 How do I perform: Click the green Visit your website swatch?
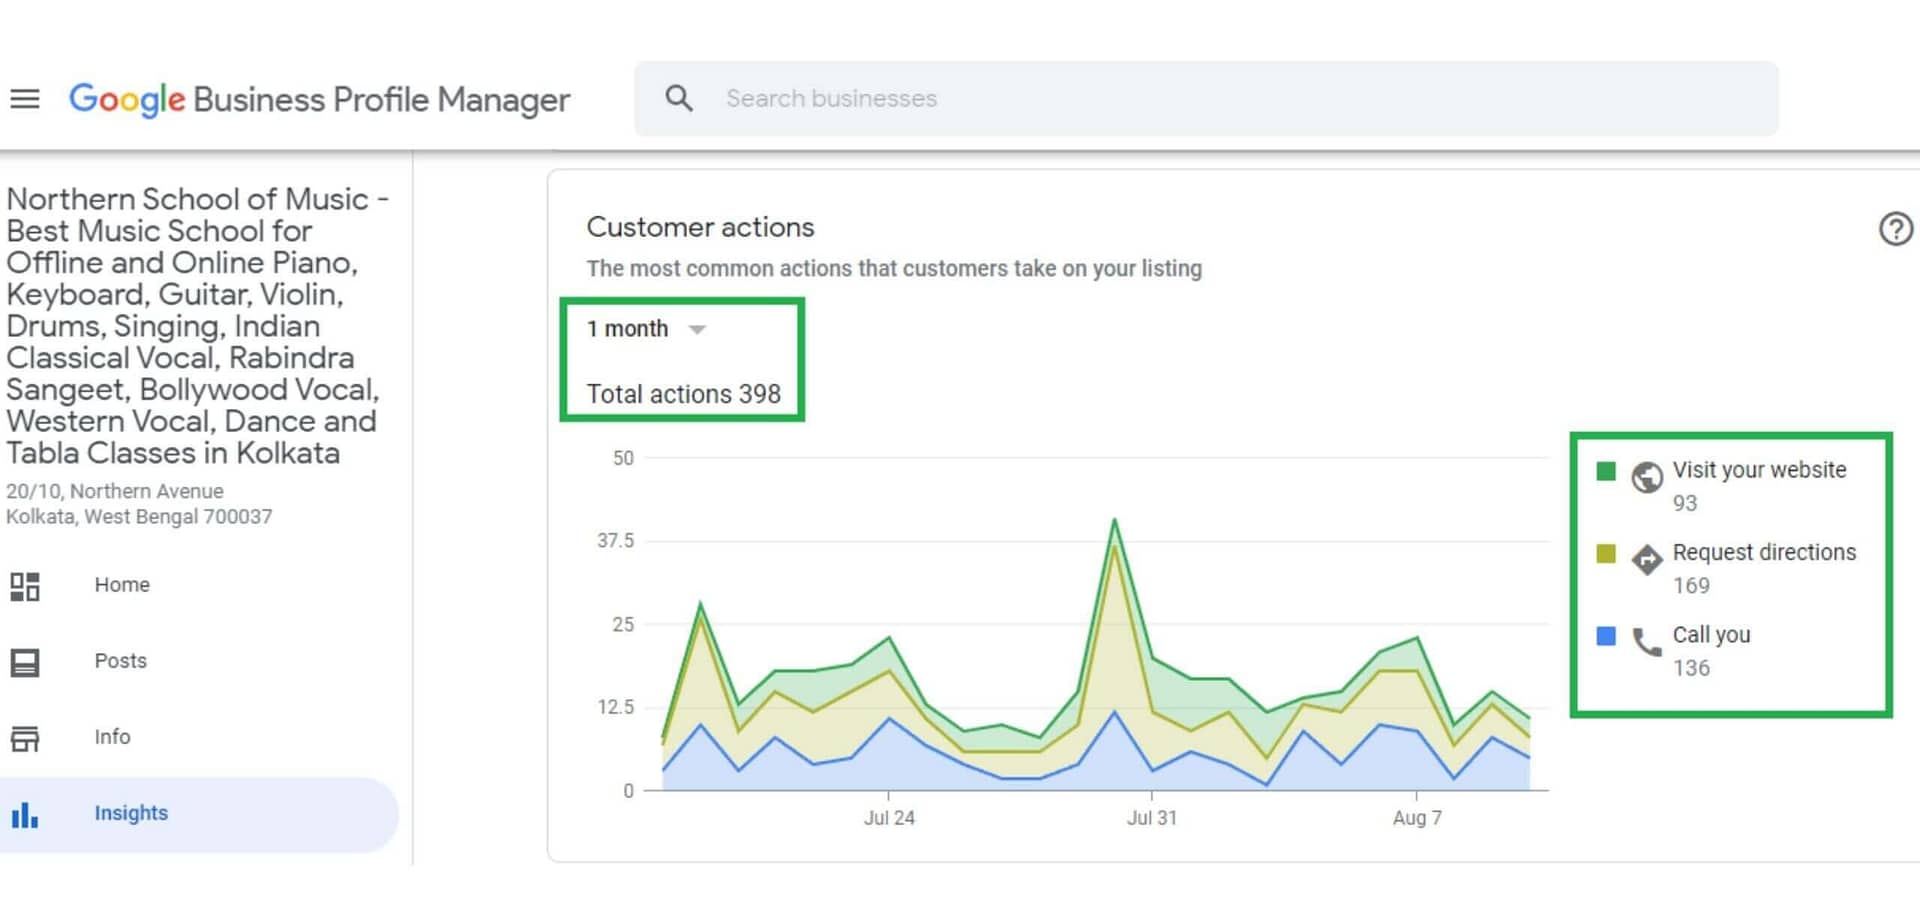[1606, 471]
